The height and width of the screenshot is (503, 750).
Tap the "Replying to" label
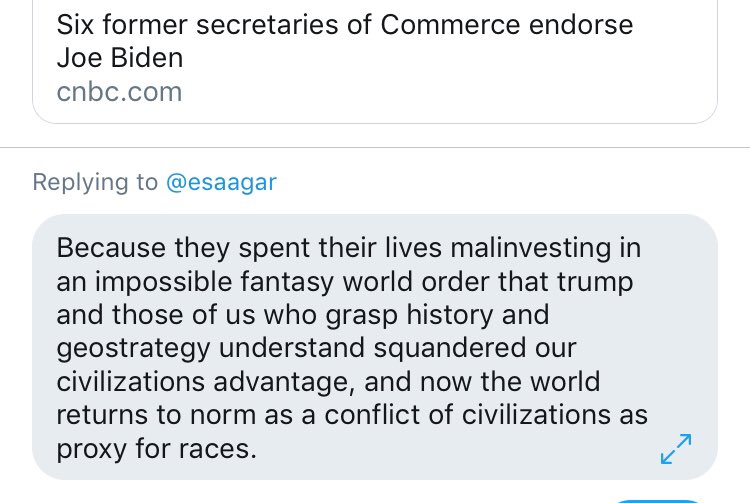point(95,182)
